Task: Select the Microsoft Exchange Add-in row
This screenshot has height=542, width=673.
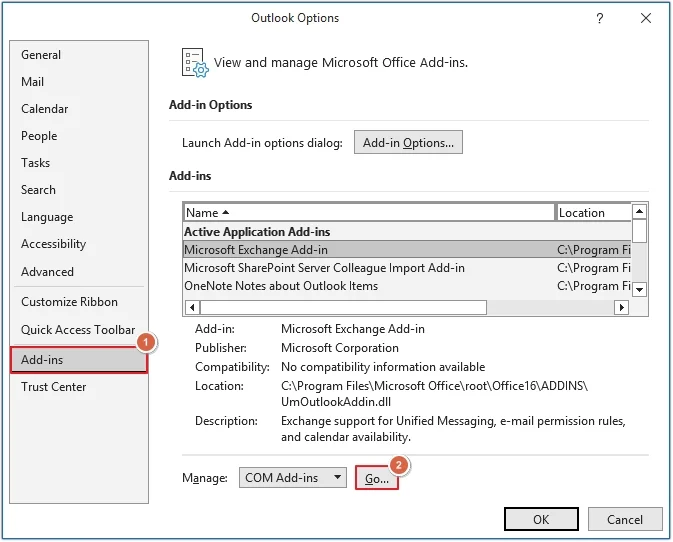Action: click(x=407, y=250)
